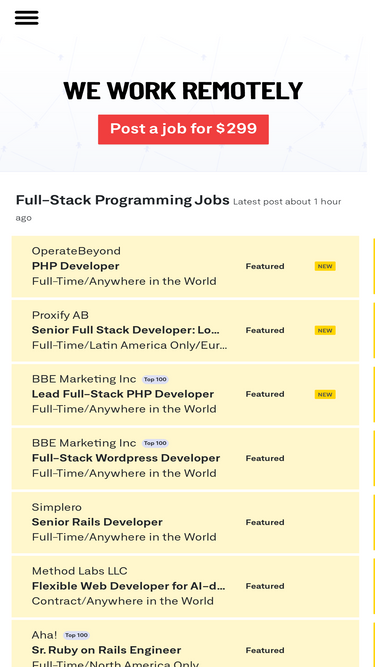Click the Top 100 badge on the Lead Full-Stack PHP listing

click(155, 379)
